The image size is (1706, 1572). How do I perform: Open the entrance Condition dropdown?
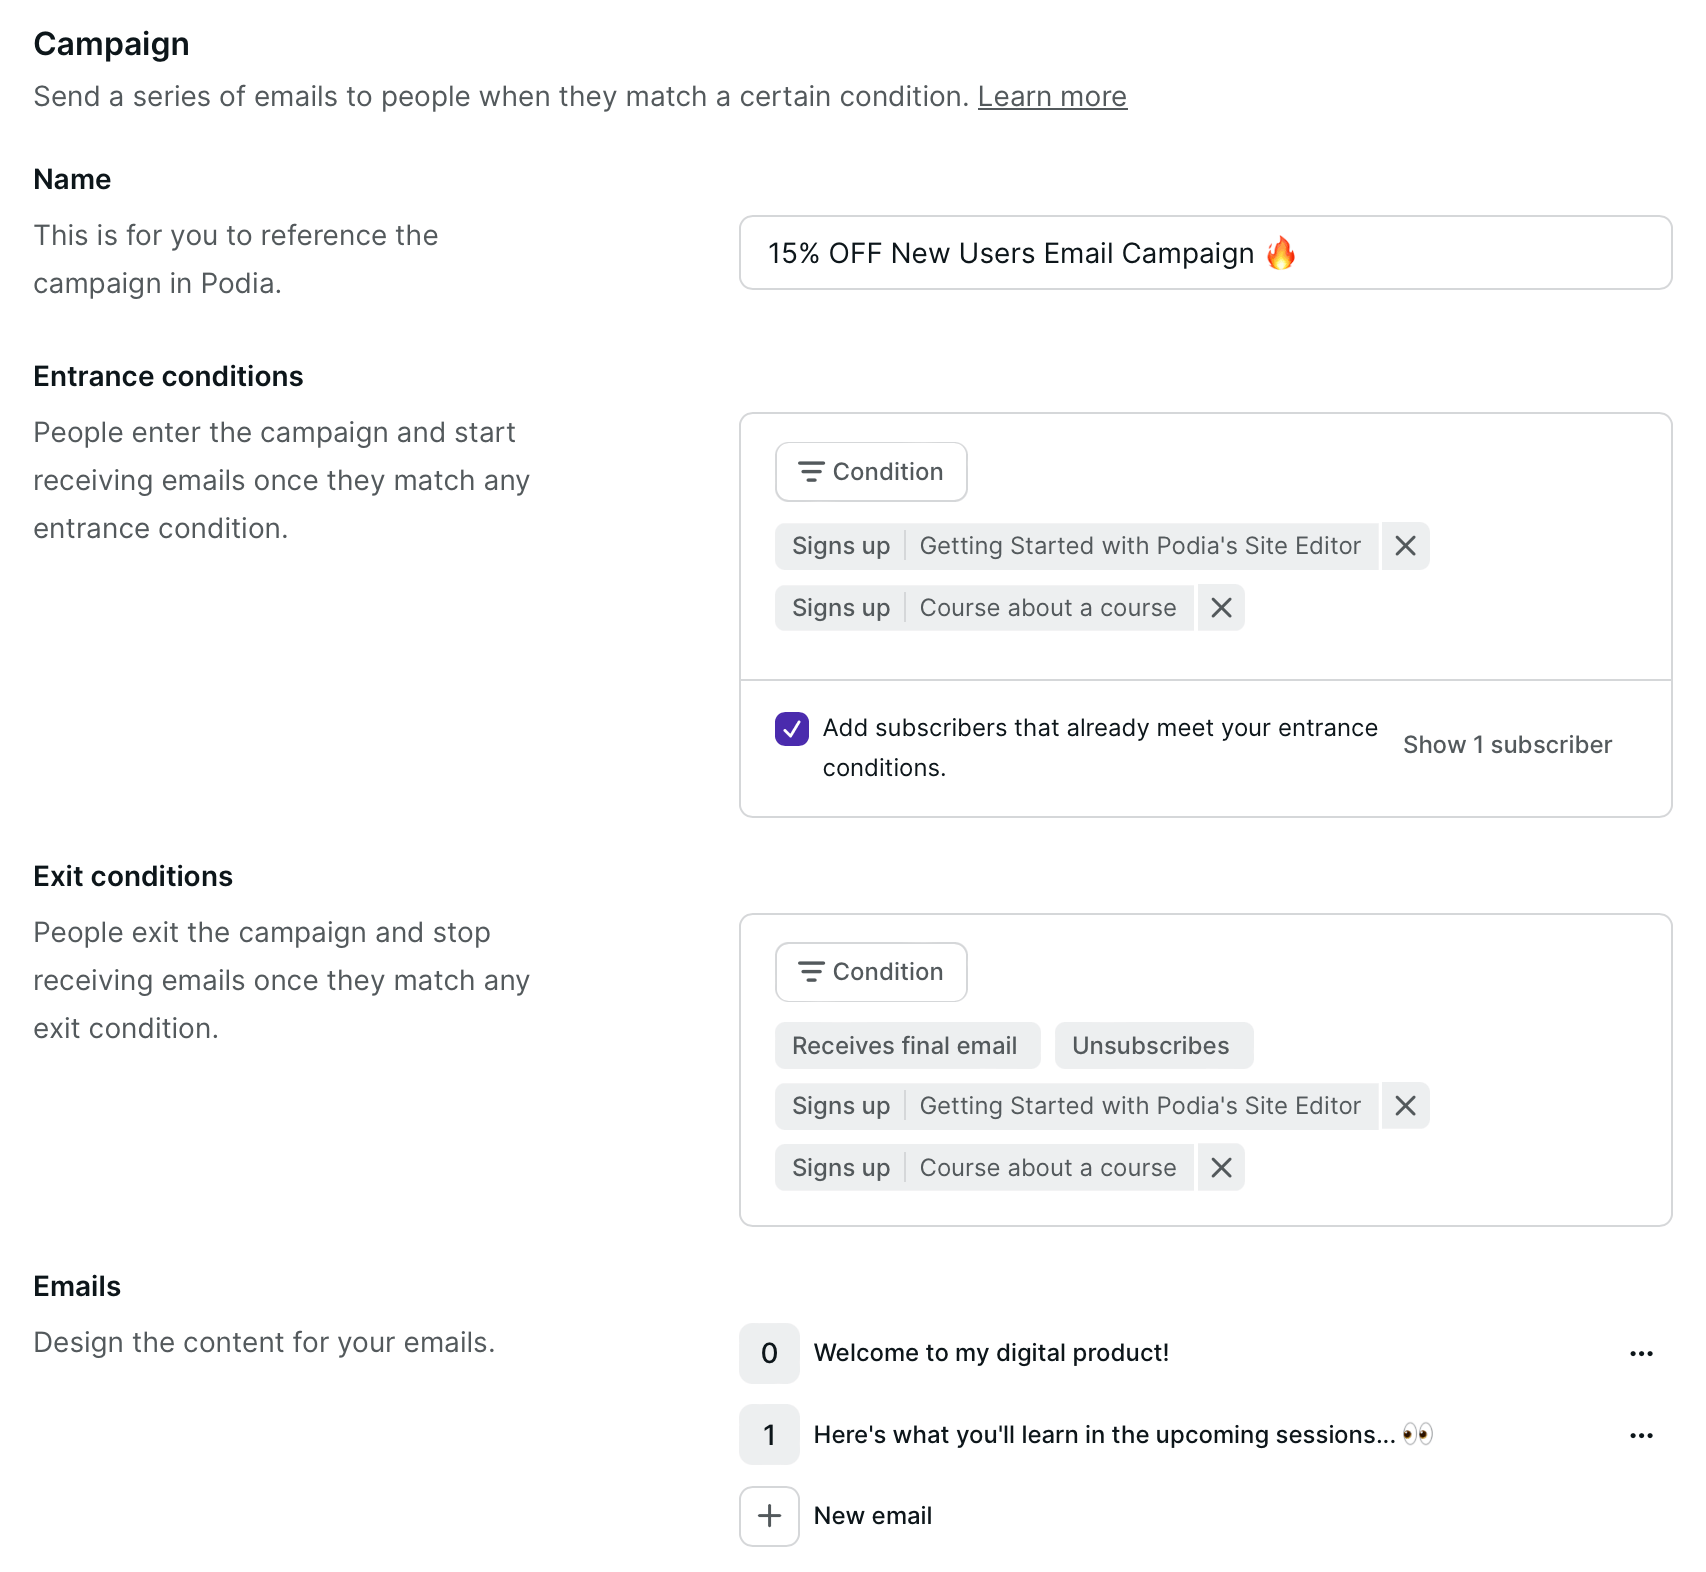[871, 472]
